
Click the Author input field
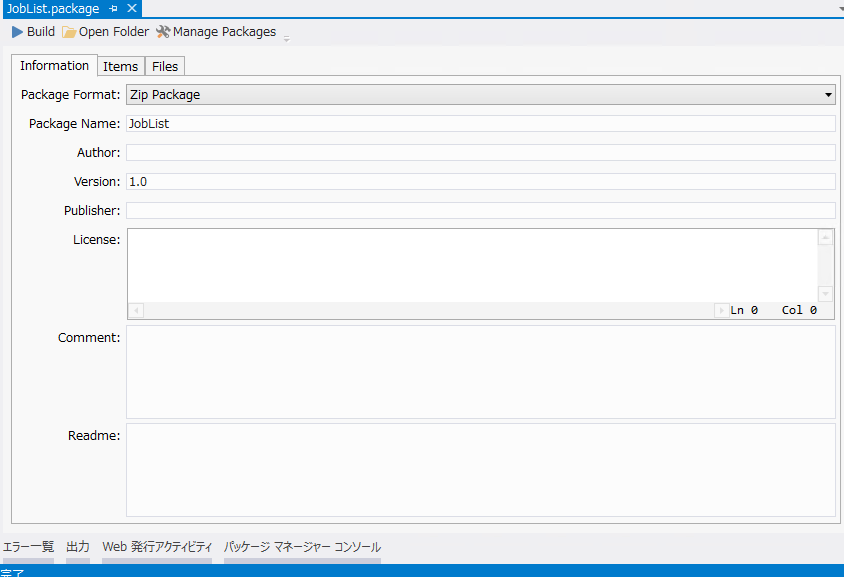click(481, 153)
